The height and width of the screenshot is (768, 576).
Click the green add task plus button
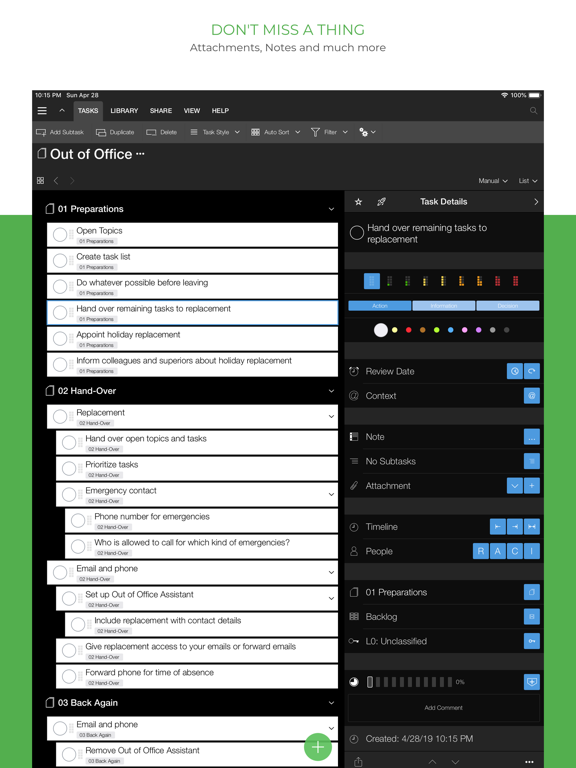click(x=318, y=747)
